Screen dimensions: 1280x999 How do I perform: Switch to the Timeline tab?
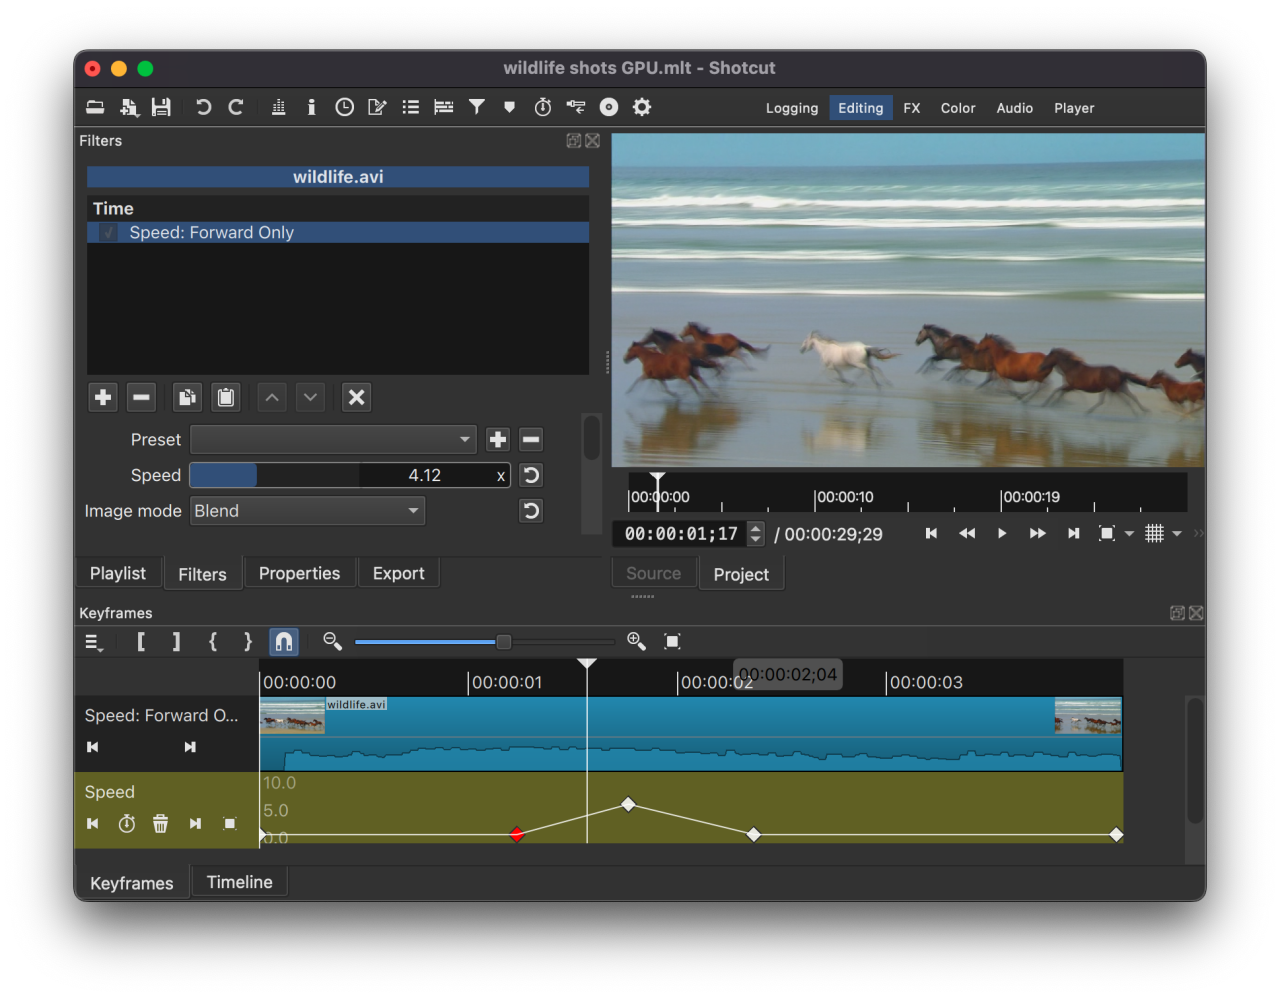240,882
